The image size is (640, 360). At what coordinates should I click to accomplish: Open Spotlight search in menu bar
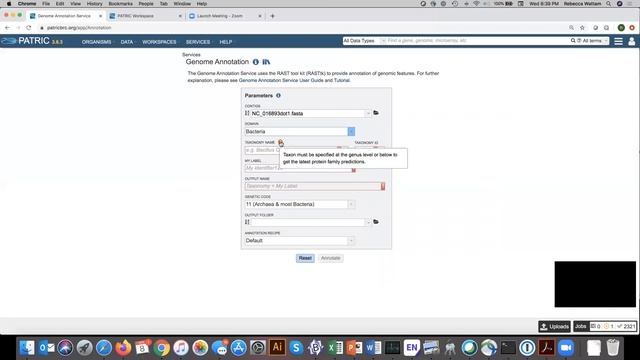609,4
